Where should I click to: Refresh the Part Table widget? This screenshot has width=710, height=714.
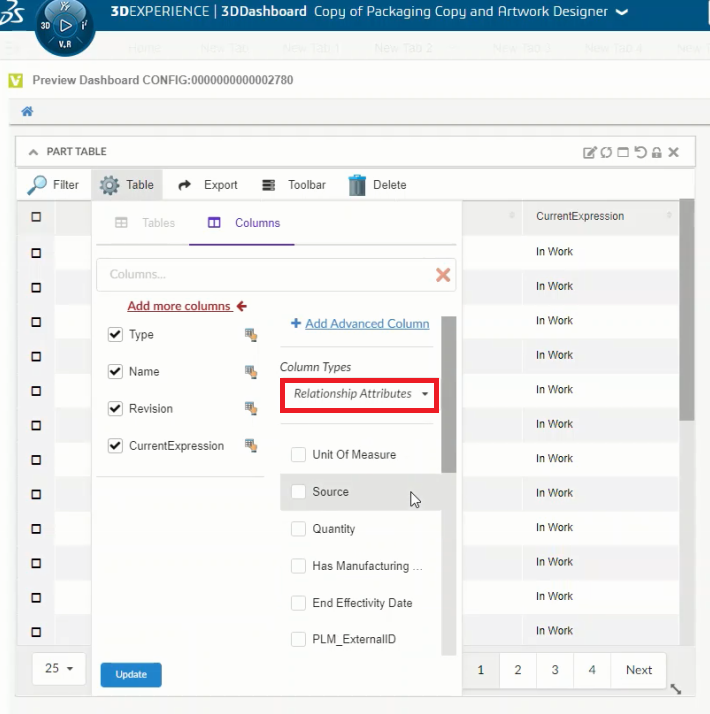click(606, 152)
